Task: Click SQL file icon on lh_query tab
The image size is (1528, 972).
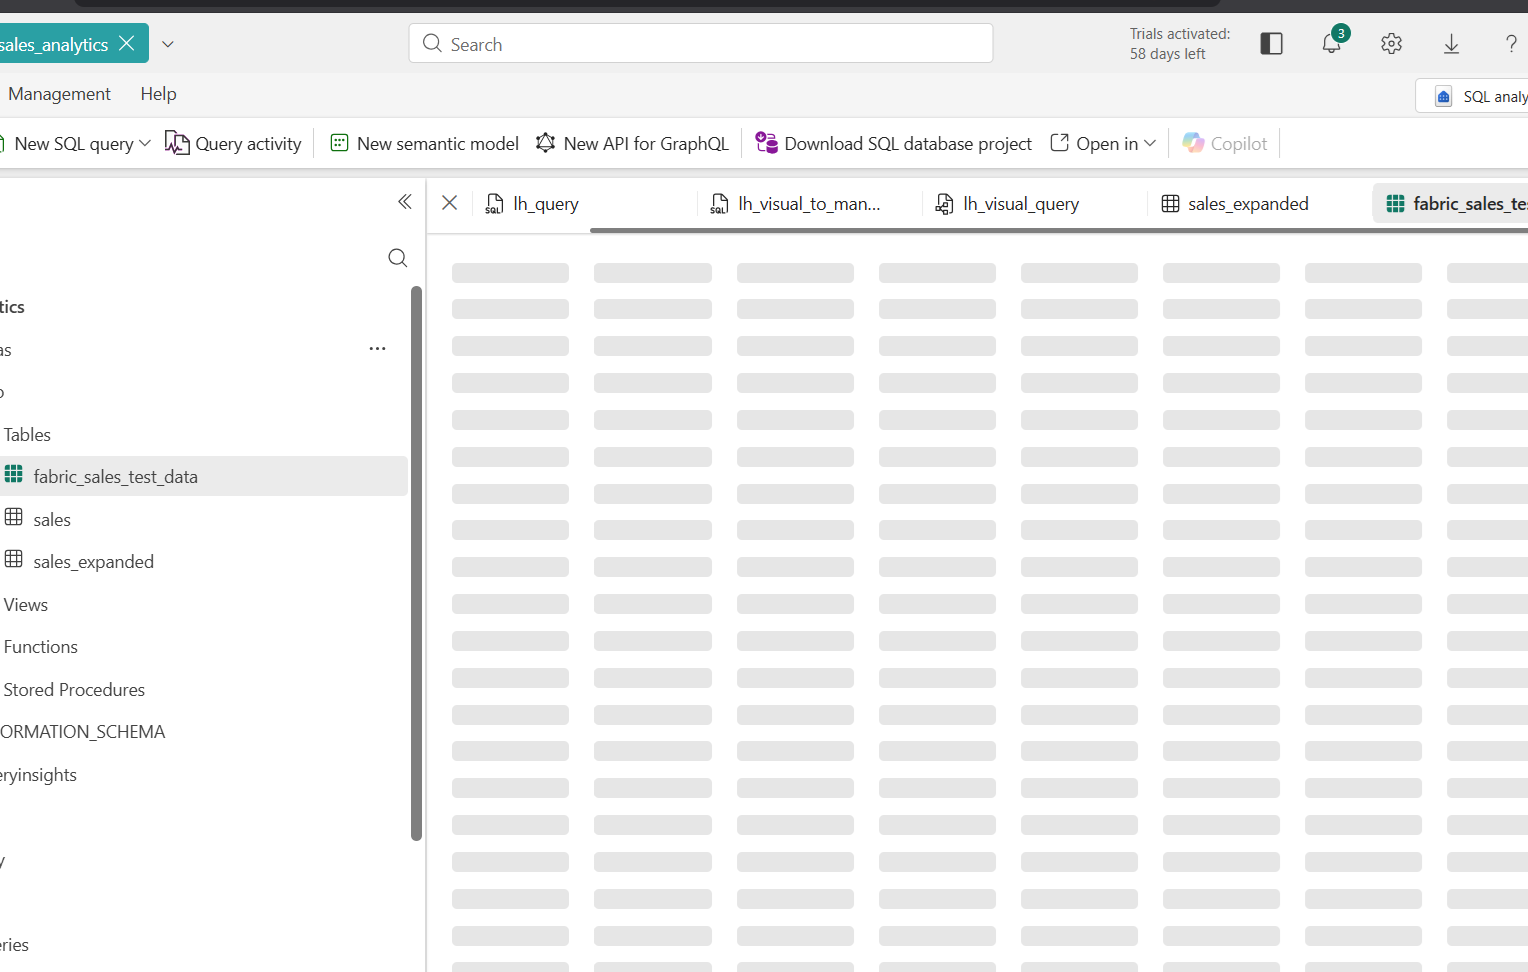Action: pos(494,204)
